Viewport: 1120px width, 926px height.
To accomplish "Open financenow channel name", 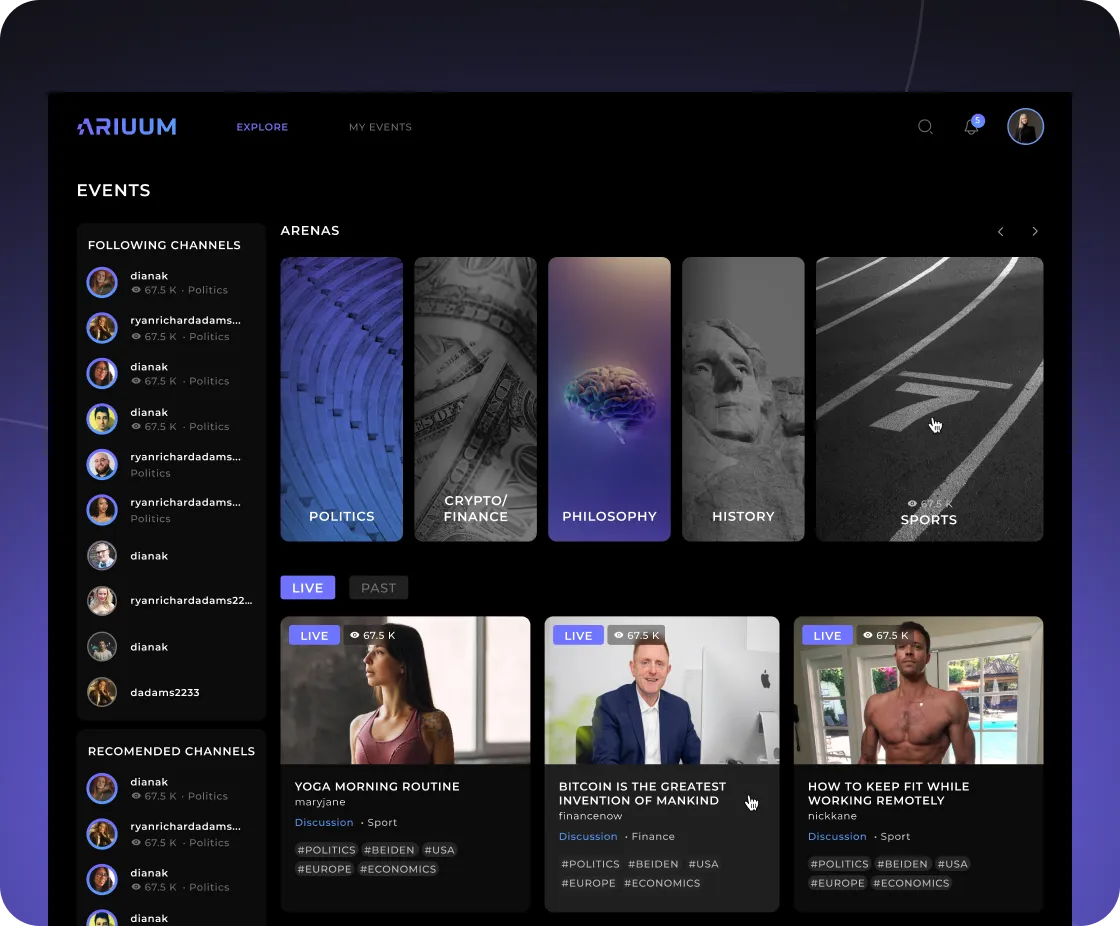I will tap(591, 816).
